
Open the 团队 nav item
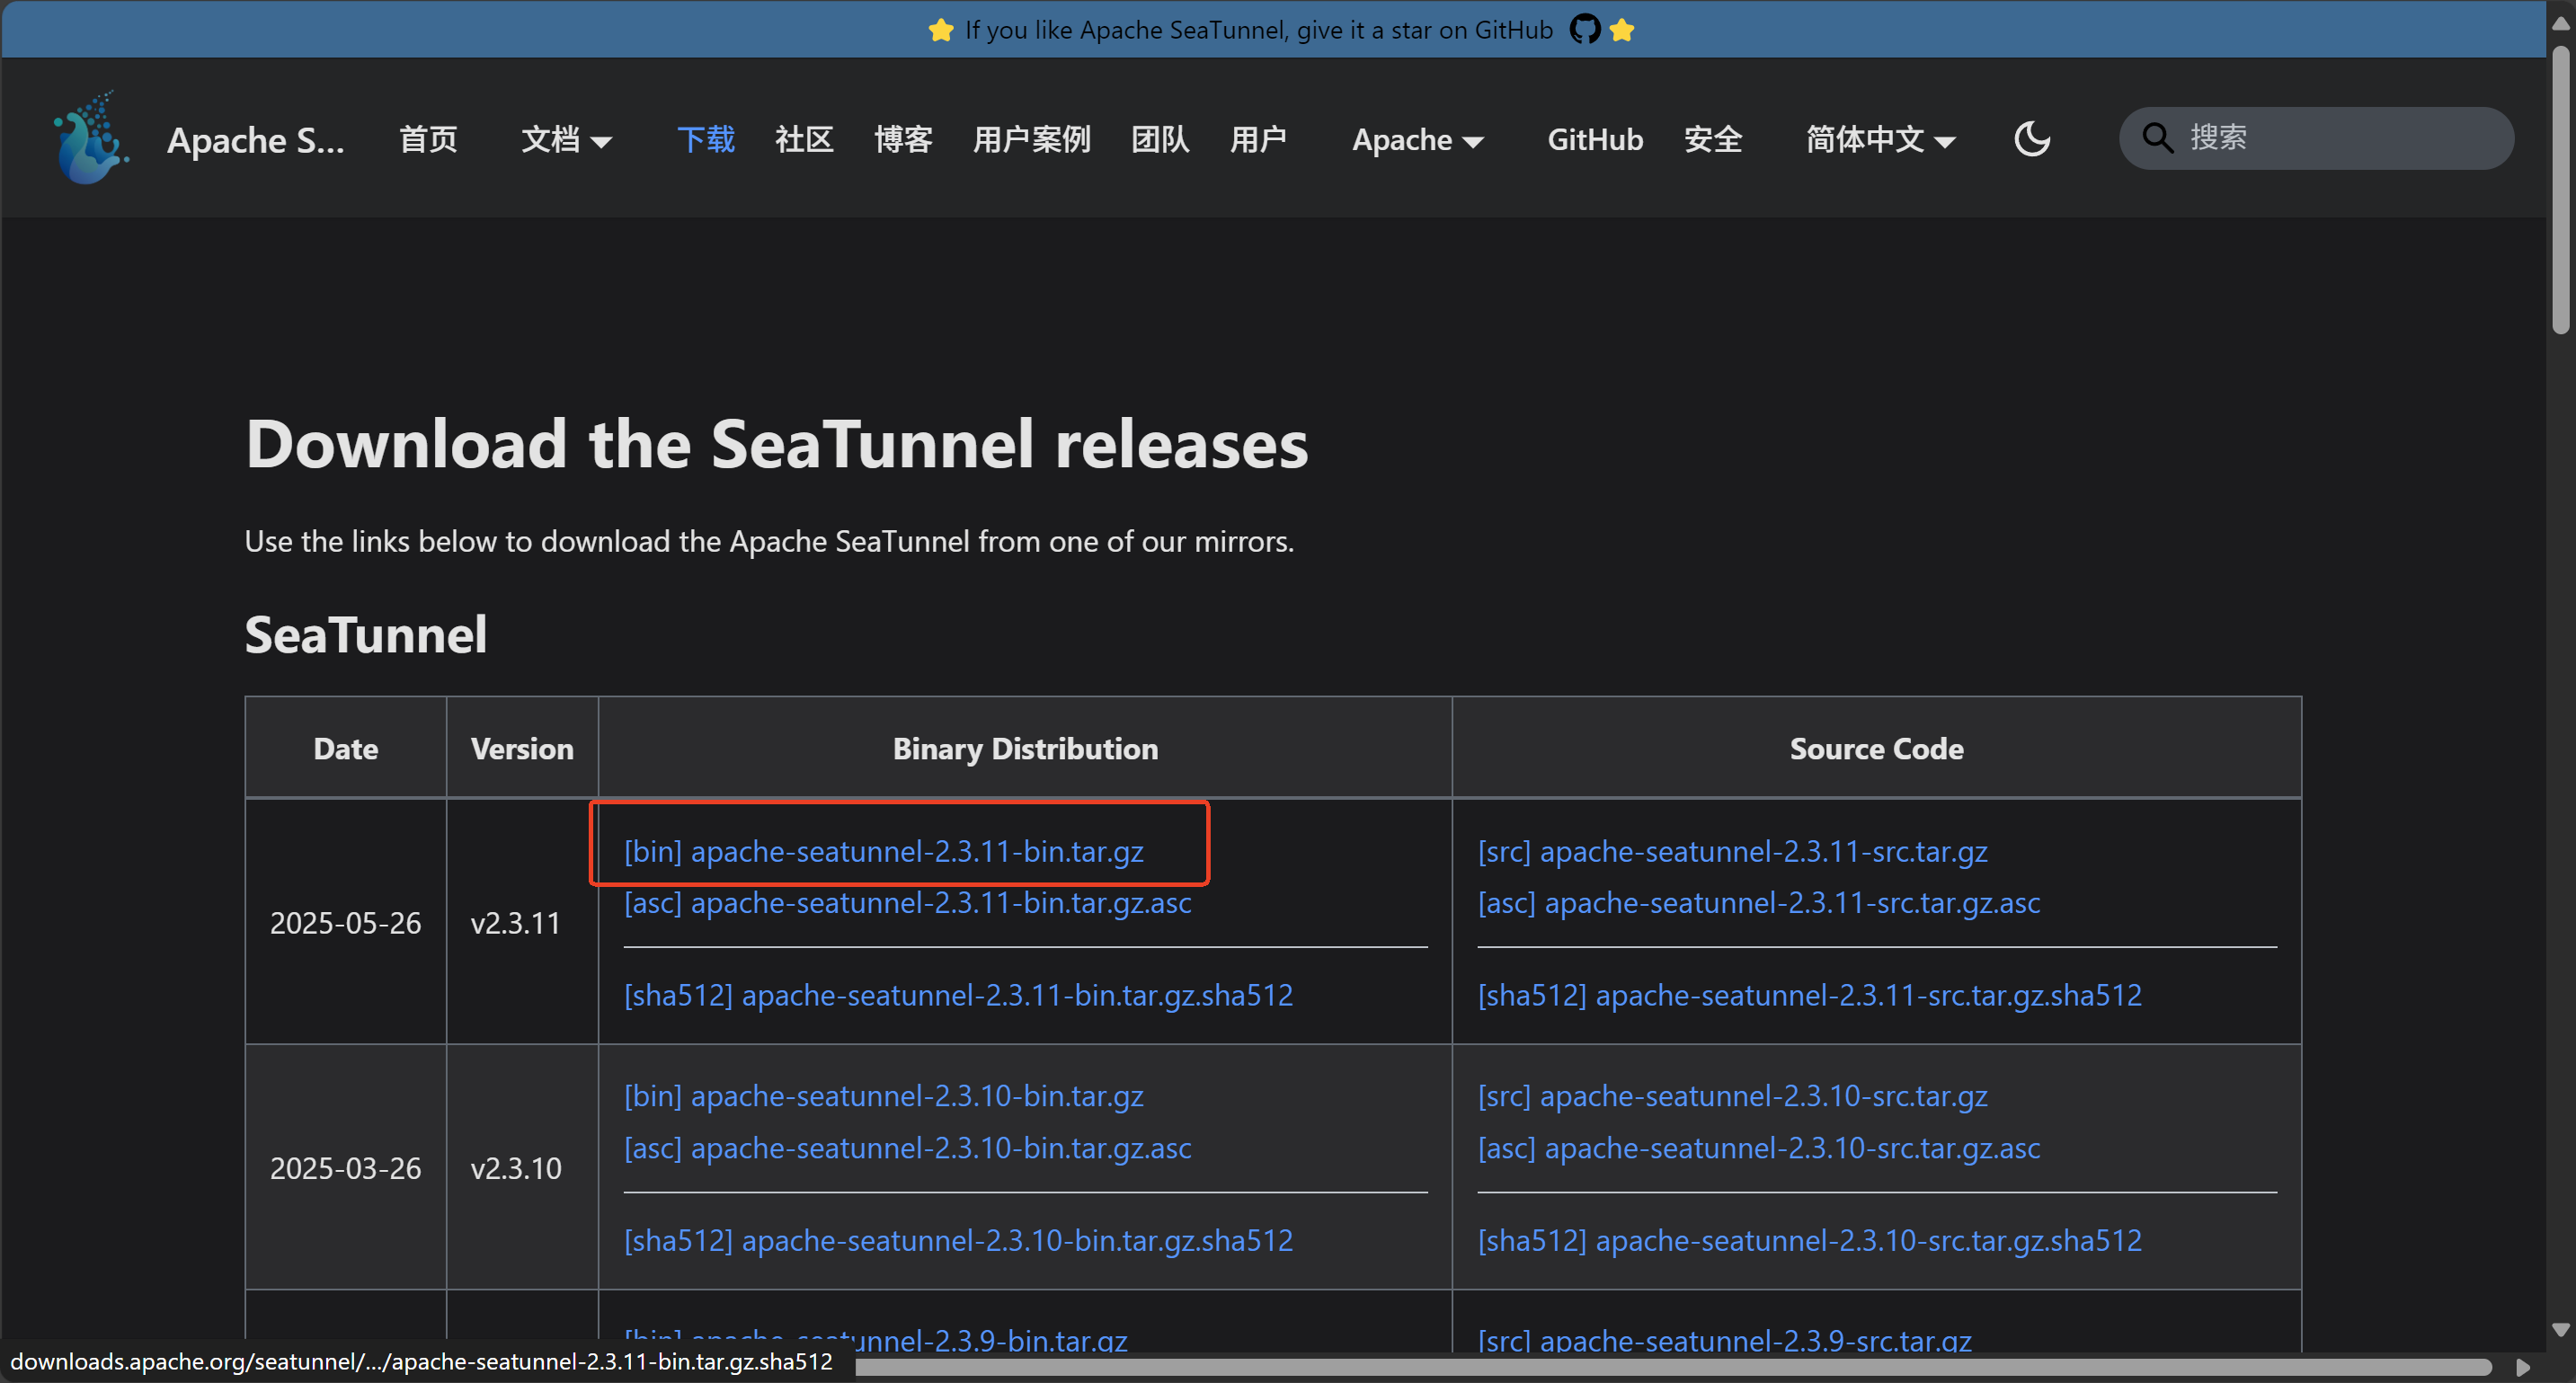click(x=1160, y=139)
